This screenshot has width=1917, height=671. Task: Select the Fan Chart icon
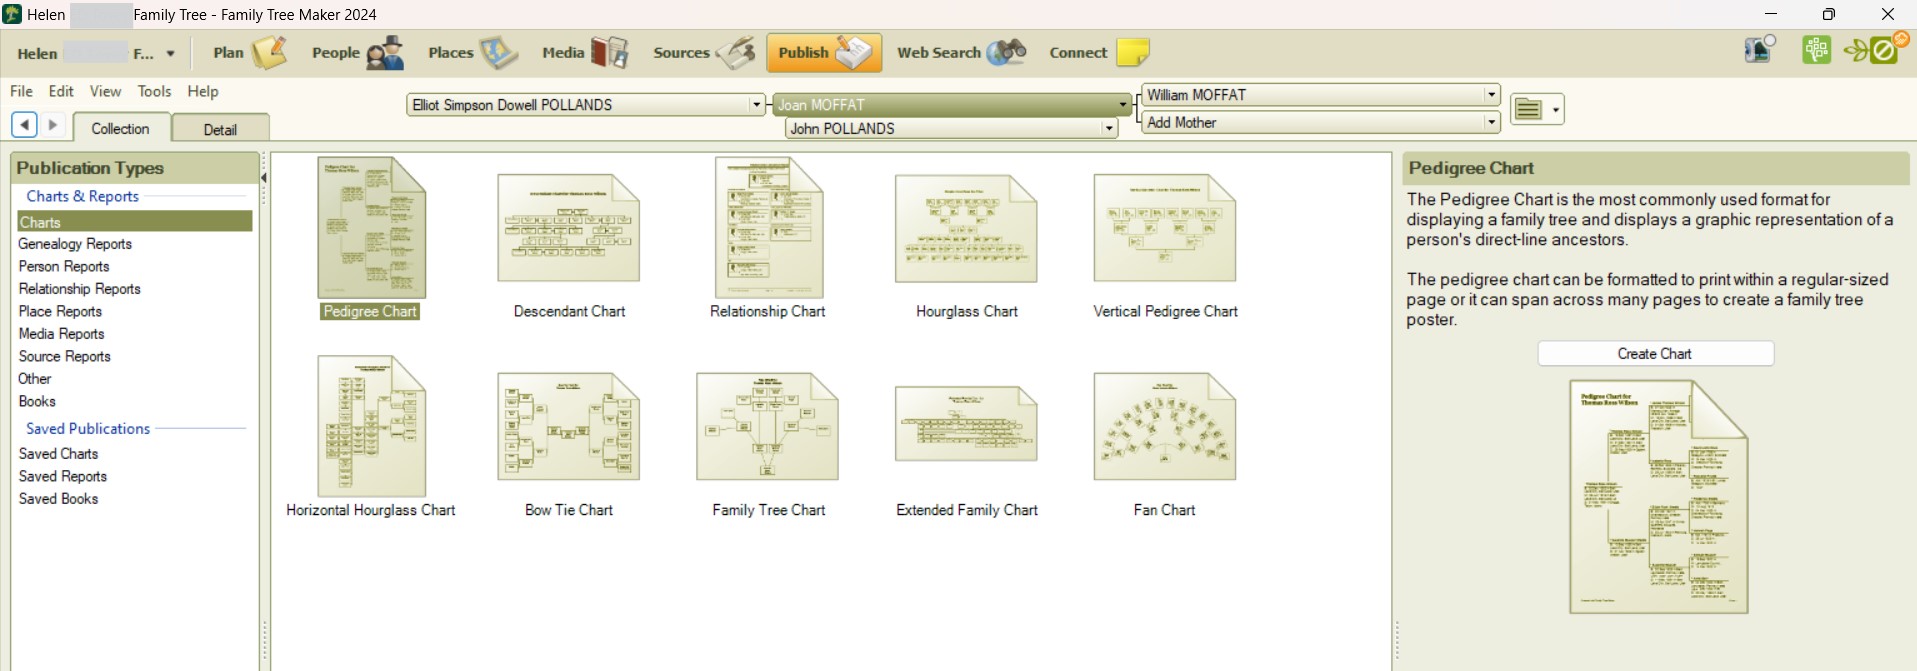coord(1164,427)
